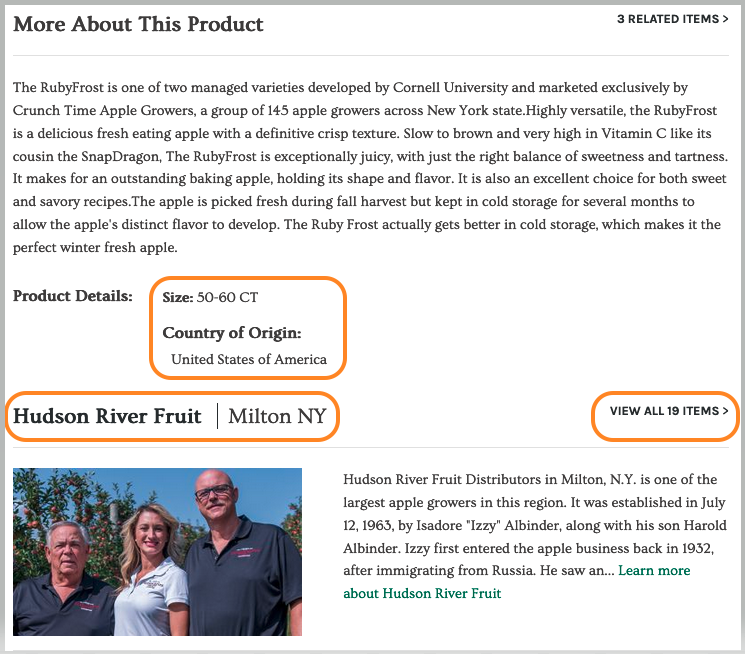Screen dimensions: 745x654
Task: Click the Hudson River Fruit Distributors description text
Action: coord(535,525)
